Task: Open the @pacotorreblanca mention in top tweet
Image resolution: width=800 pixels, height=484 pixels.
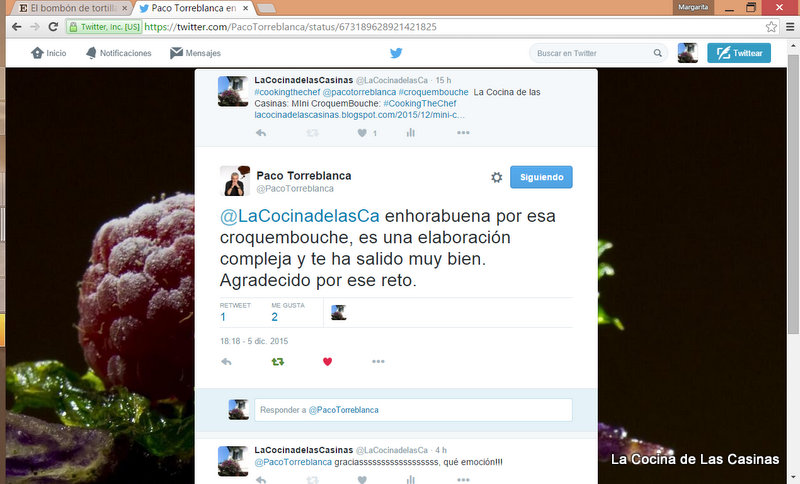Action: [x=359, y=92]
